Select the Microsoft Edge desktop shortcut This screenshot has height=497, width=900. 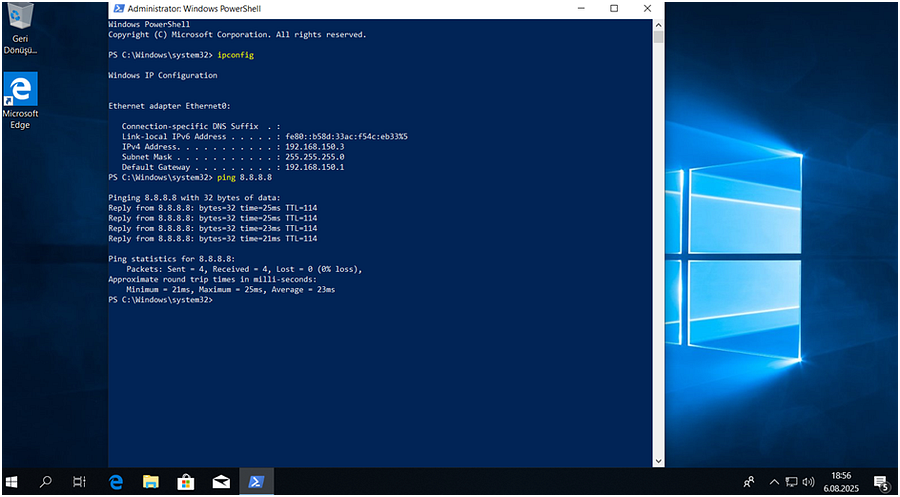coord(20,100)
